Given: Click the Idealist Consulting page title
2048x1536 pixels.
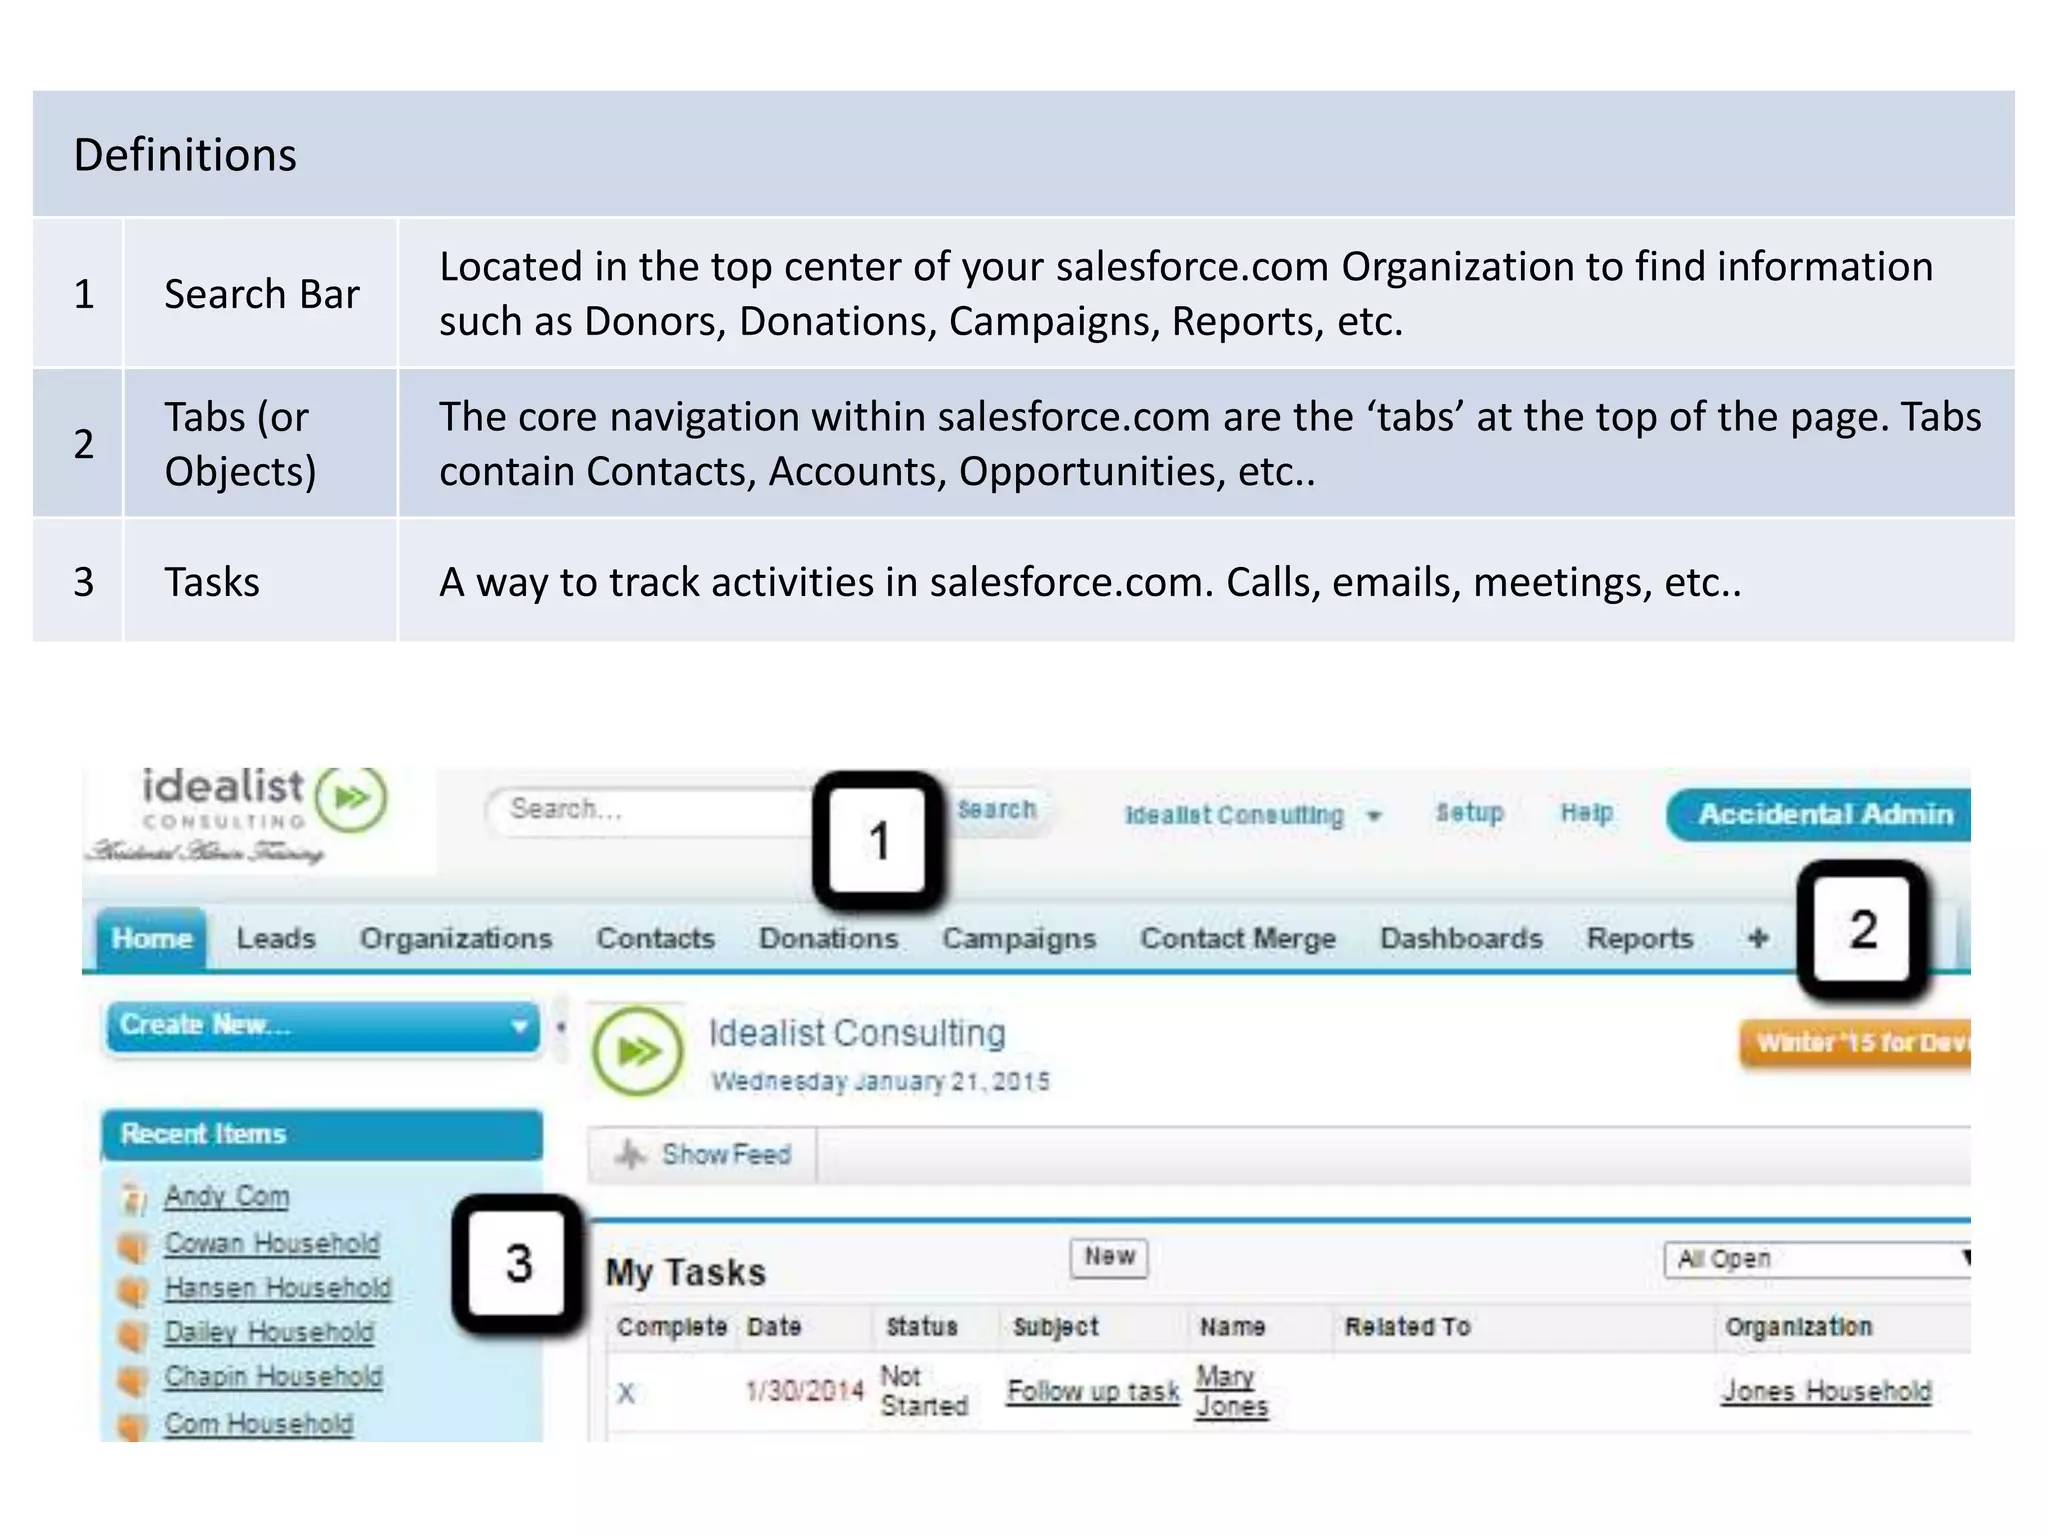Looking at the screenshot, I should (857, 1033).
